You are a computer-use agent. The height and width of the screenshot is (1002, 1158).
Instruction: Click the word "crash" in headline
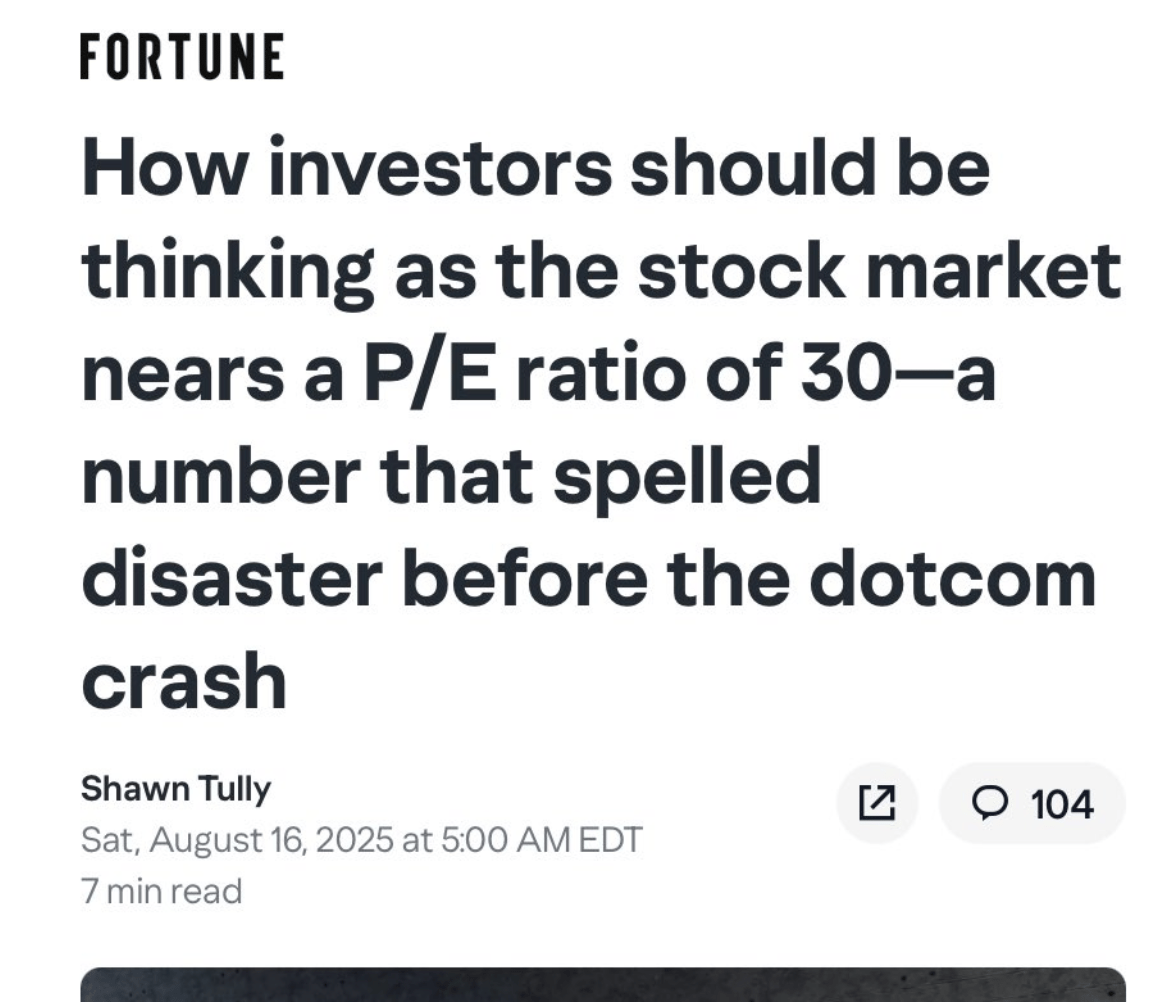tap(184, 680)
